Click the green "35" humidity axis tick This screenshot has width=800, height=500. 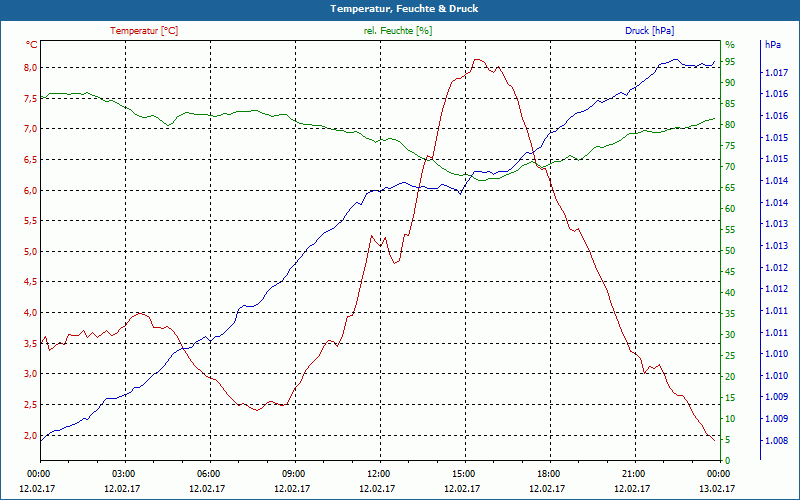coord(730,314)
